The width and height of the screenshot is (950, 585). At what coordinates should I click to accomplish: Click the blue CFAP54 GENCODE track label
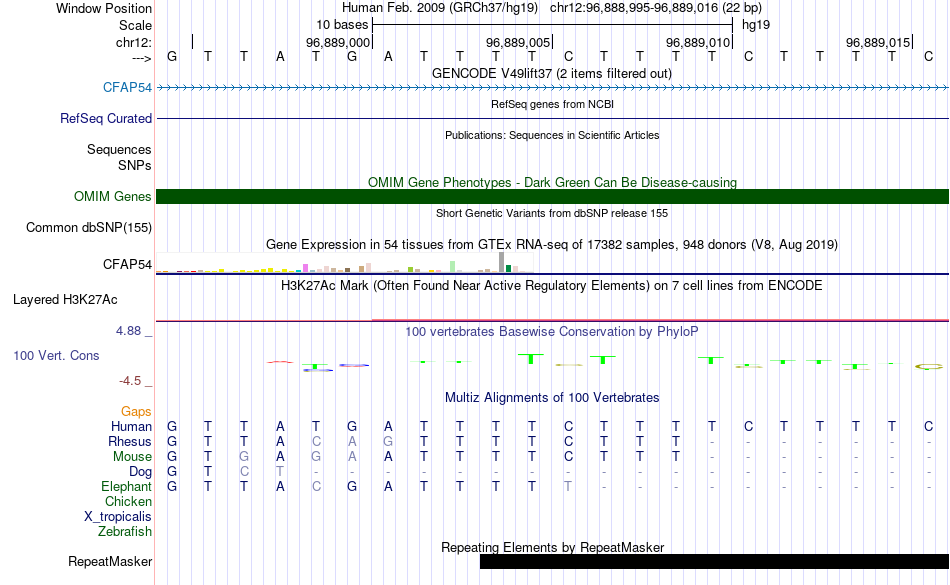(x=127, y=87)
